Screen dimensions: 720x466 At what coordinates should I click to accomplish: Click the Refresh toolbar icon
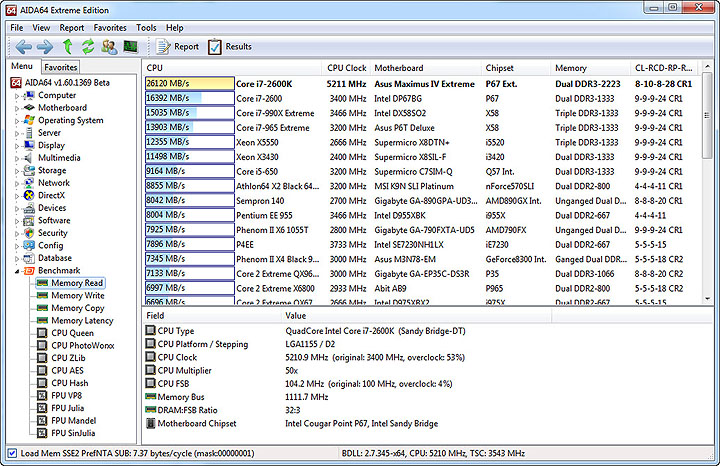click(88, 46)
